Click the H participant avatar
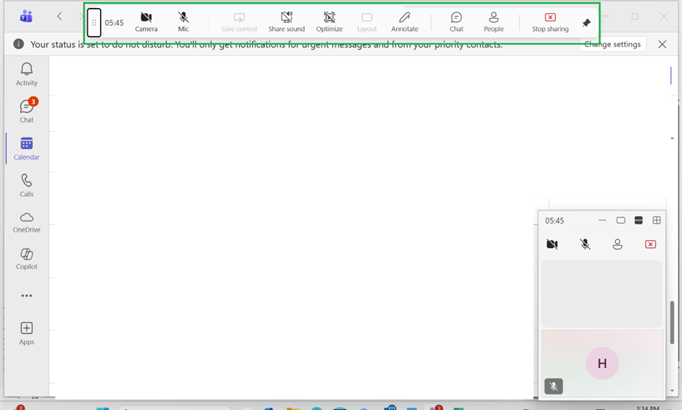Viewport: 682px width, 410px height. [x=602, y=363]
